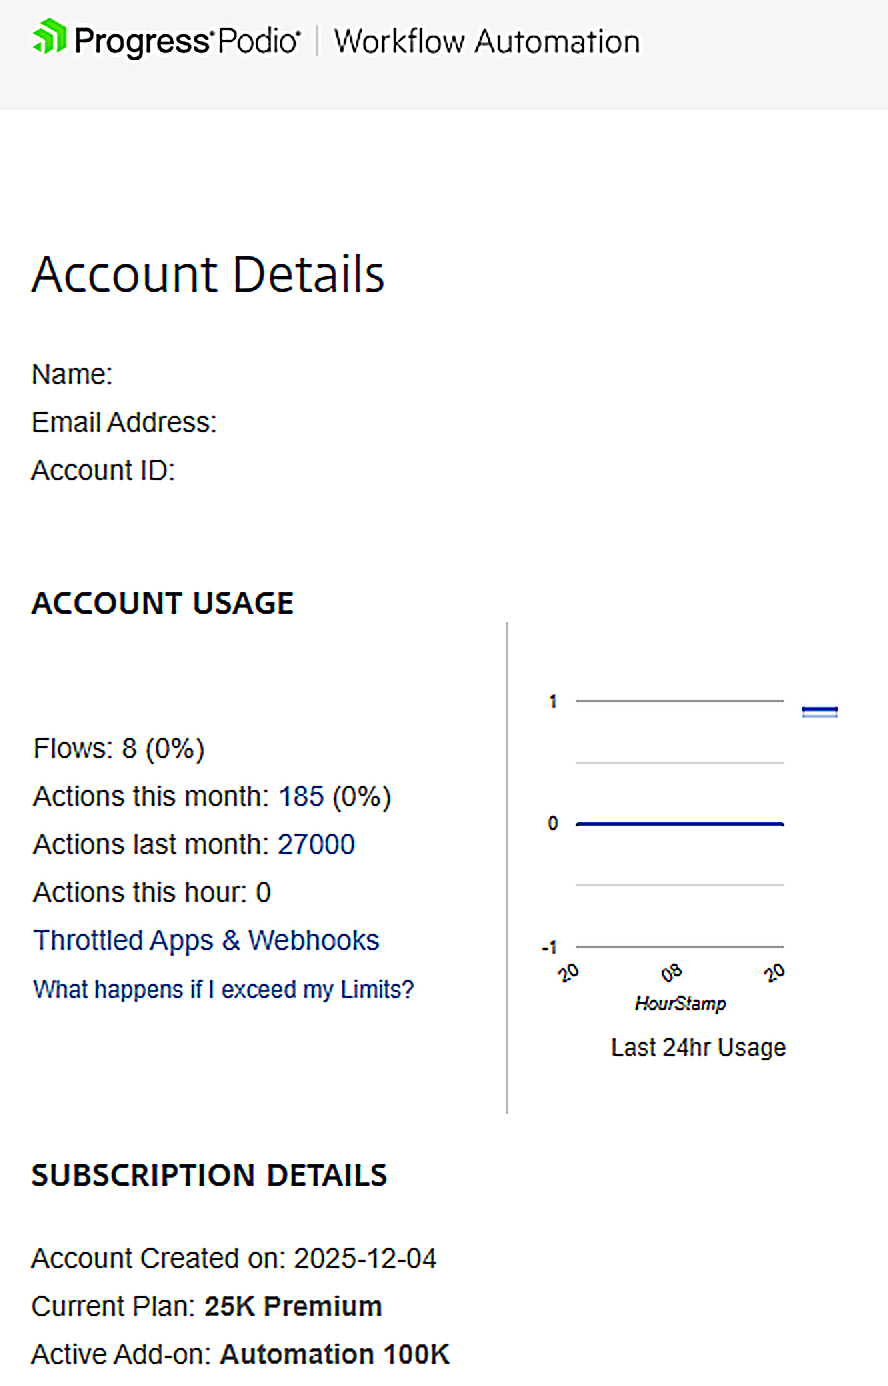This screenshot has width=888, height=1386.
Task: Click the HourStamp axis label
Action: (680, 1003)
